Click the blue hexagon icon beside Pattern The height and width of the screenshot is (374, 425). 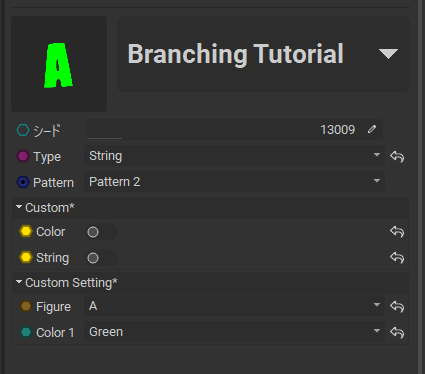(23, 182)
